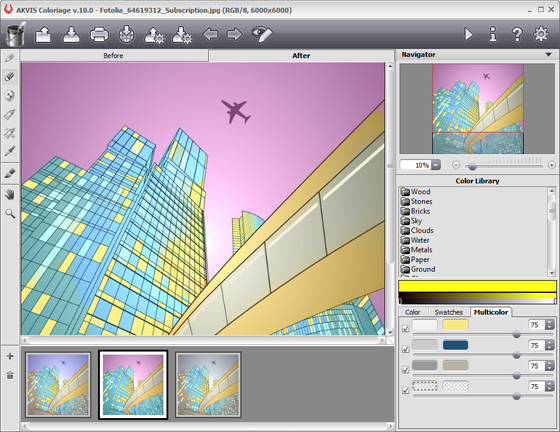Publish image using the globe icon

tap(126, 34)
